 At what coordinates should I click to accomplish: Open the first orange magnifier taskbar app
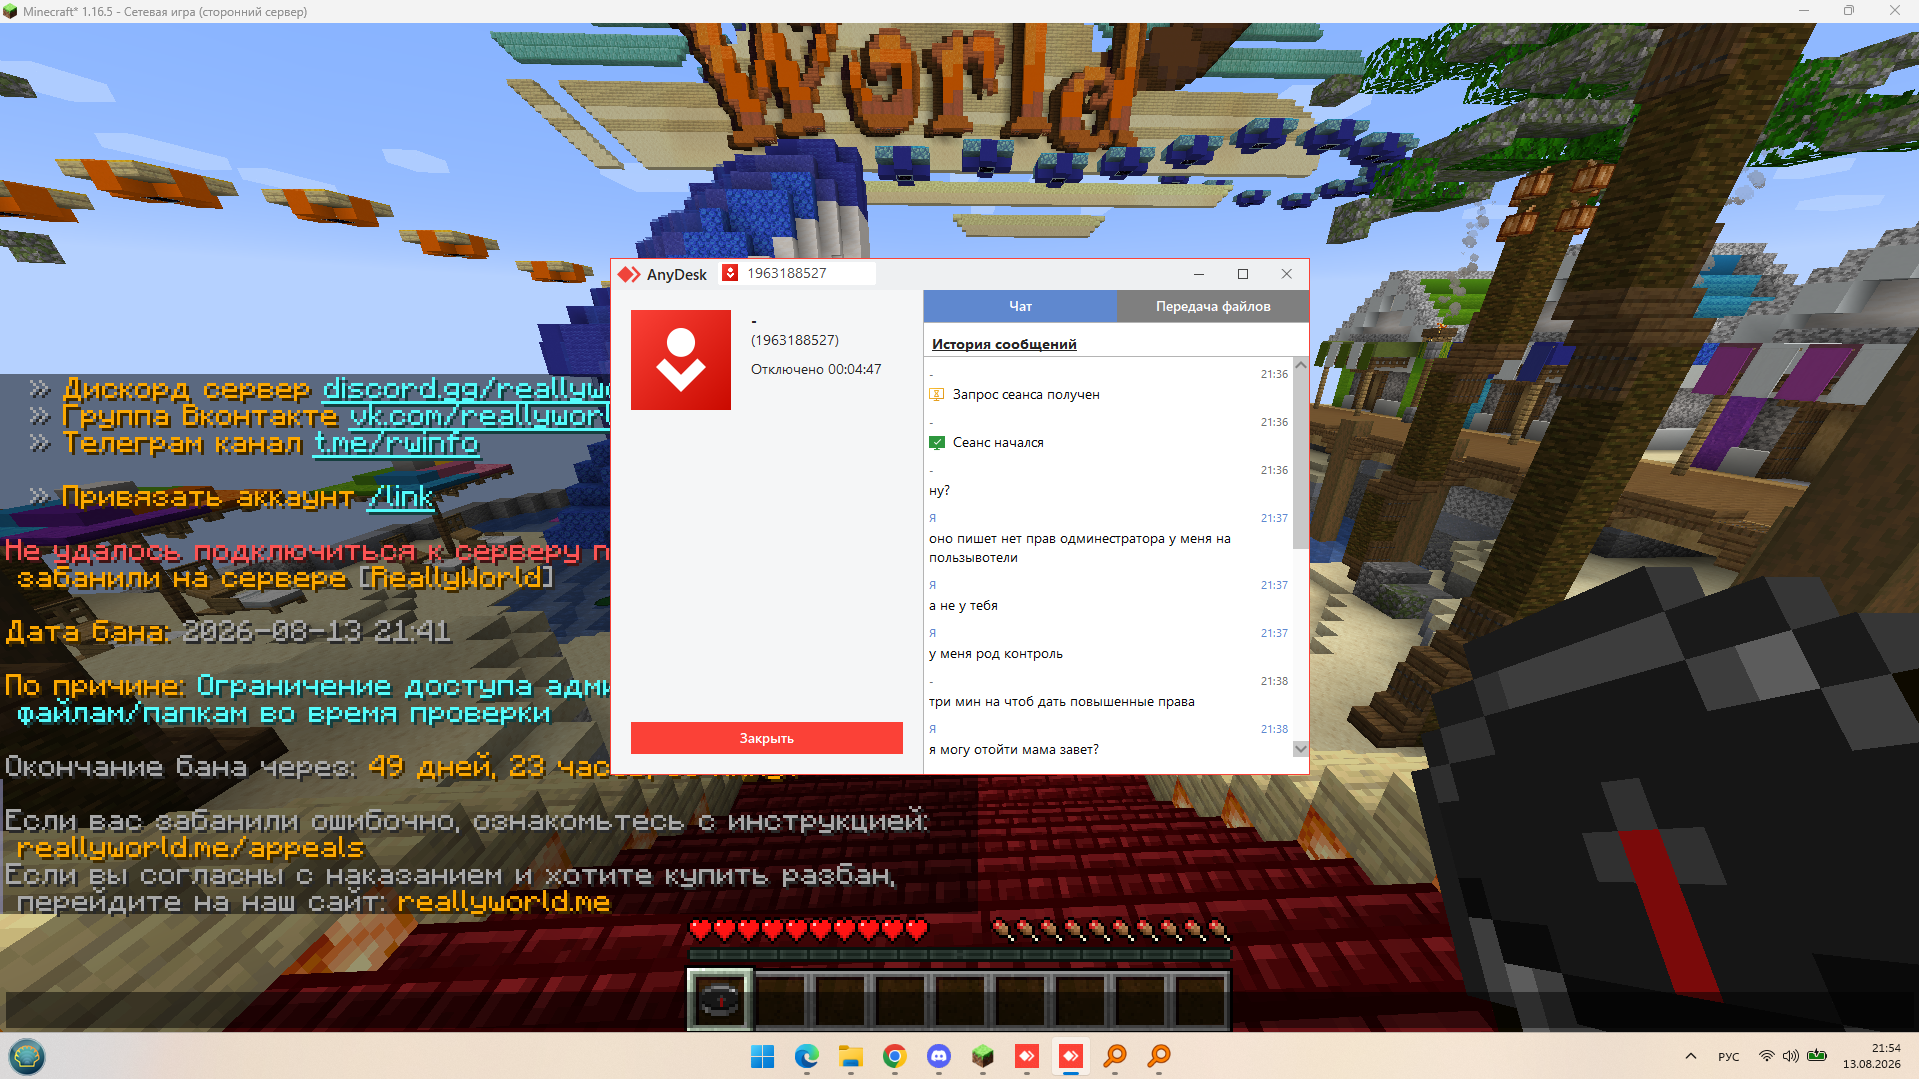1114,1056
